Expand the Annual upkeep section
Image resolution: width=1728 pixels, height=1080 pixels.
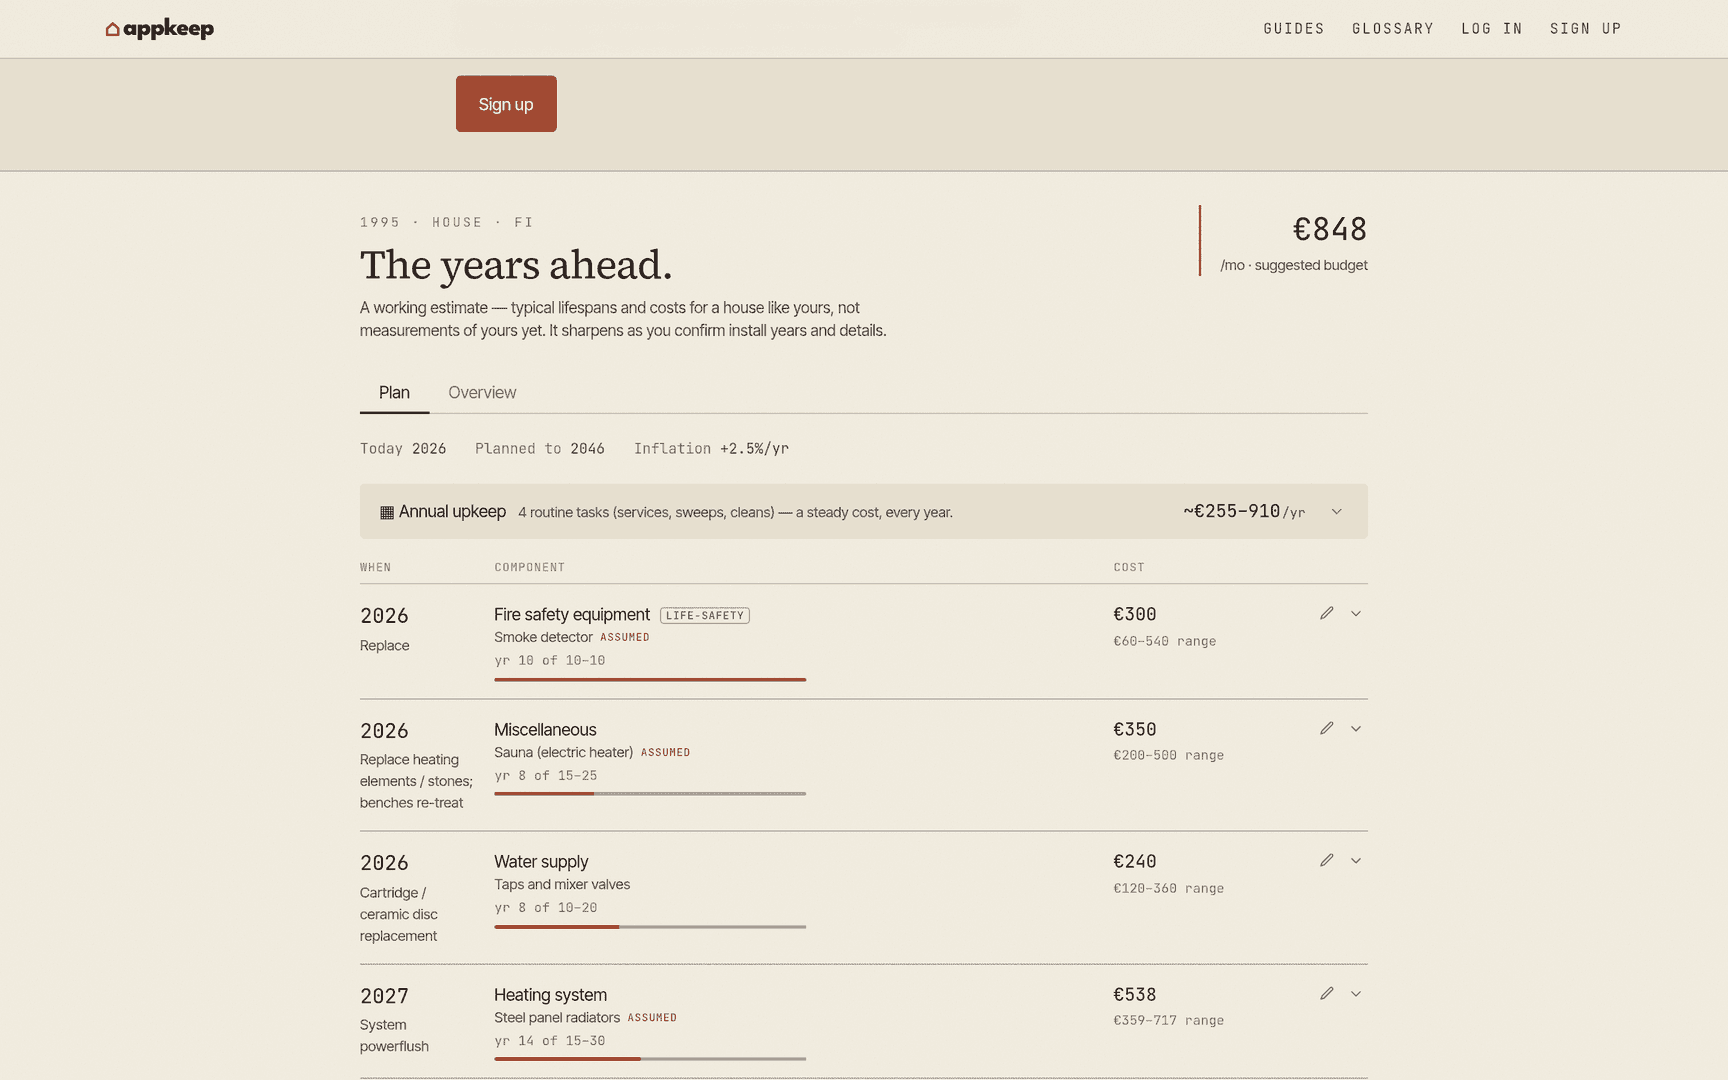tap(1336, 512)
